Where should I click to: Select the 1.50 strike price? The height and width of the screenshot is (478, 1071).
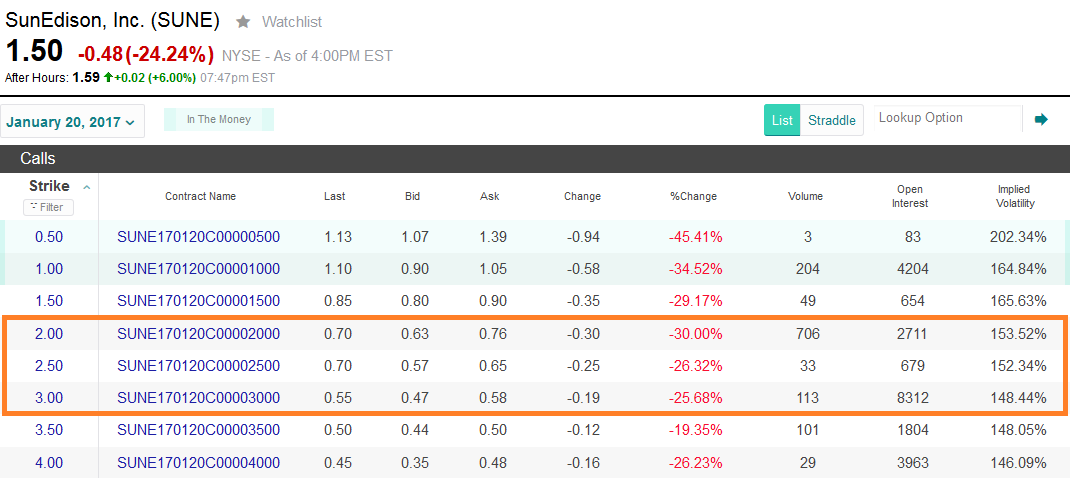49,301
